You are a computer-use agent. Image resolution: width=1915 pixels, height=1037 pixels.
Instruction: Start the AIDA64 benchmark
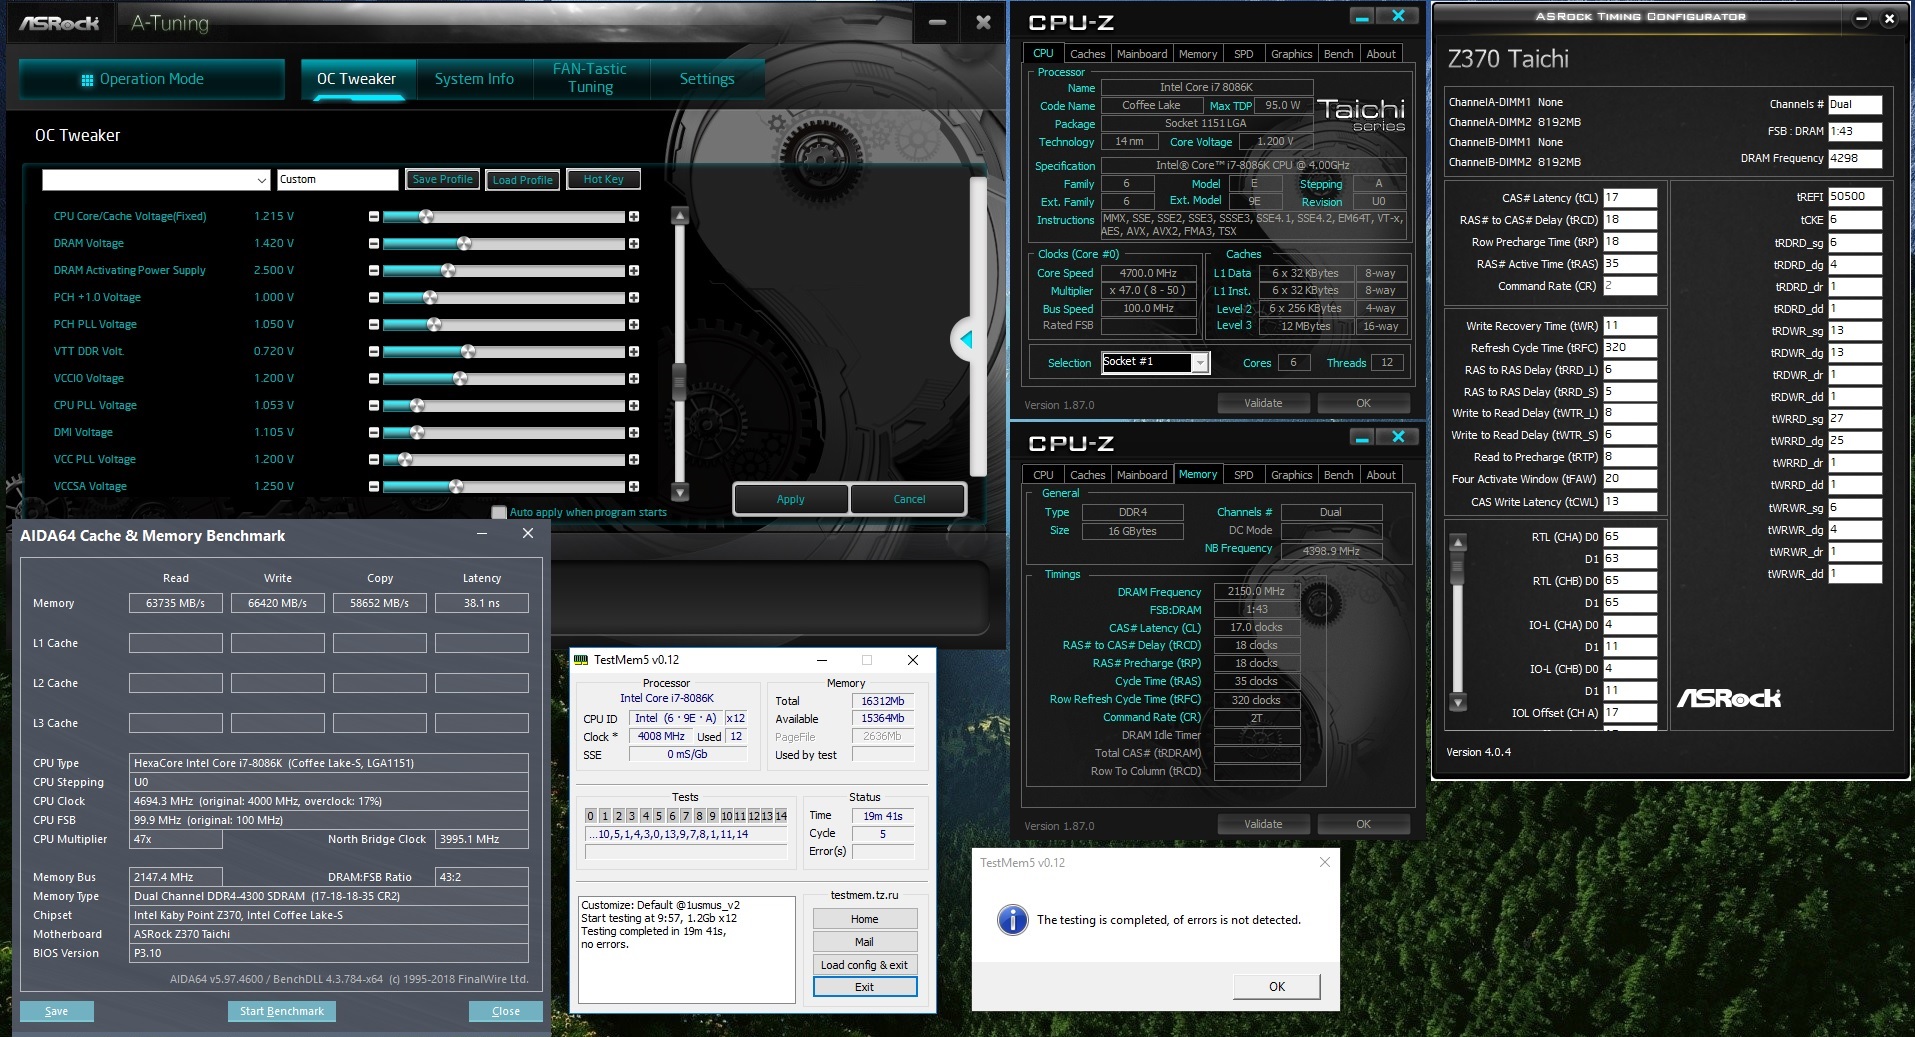282,1011
